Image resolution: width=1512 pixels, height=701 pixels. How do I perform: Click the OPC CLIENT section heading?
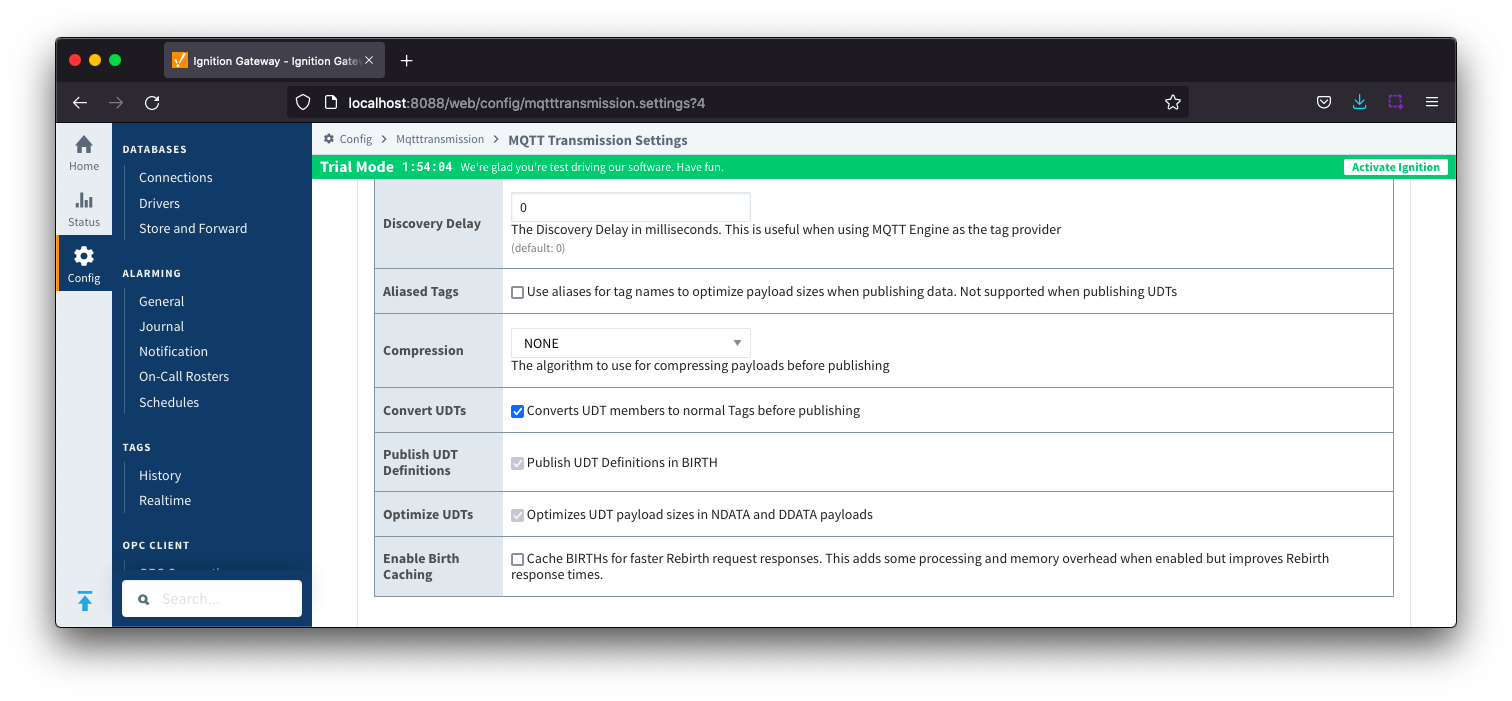[156, 545]
